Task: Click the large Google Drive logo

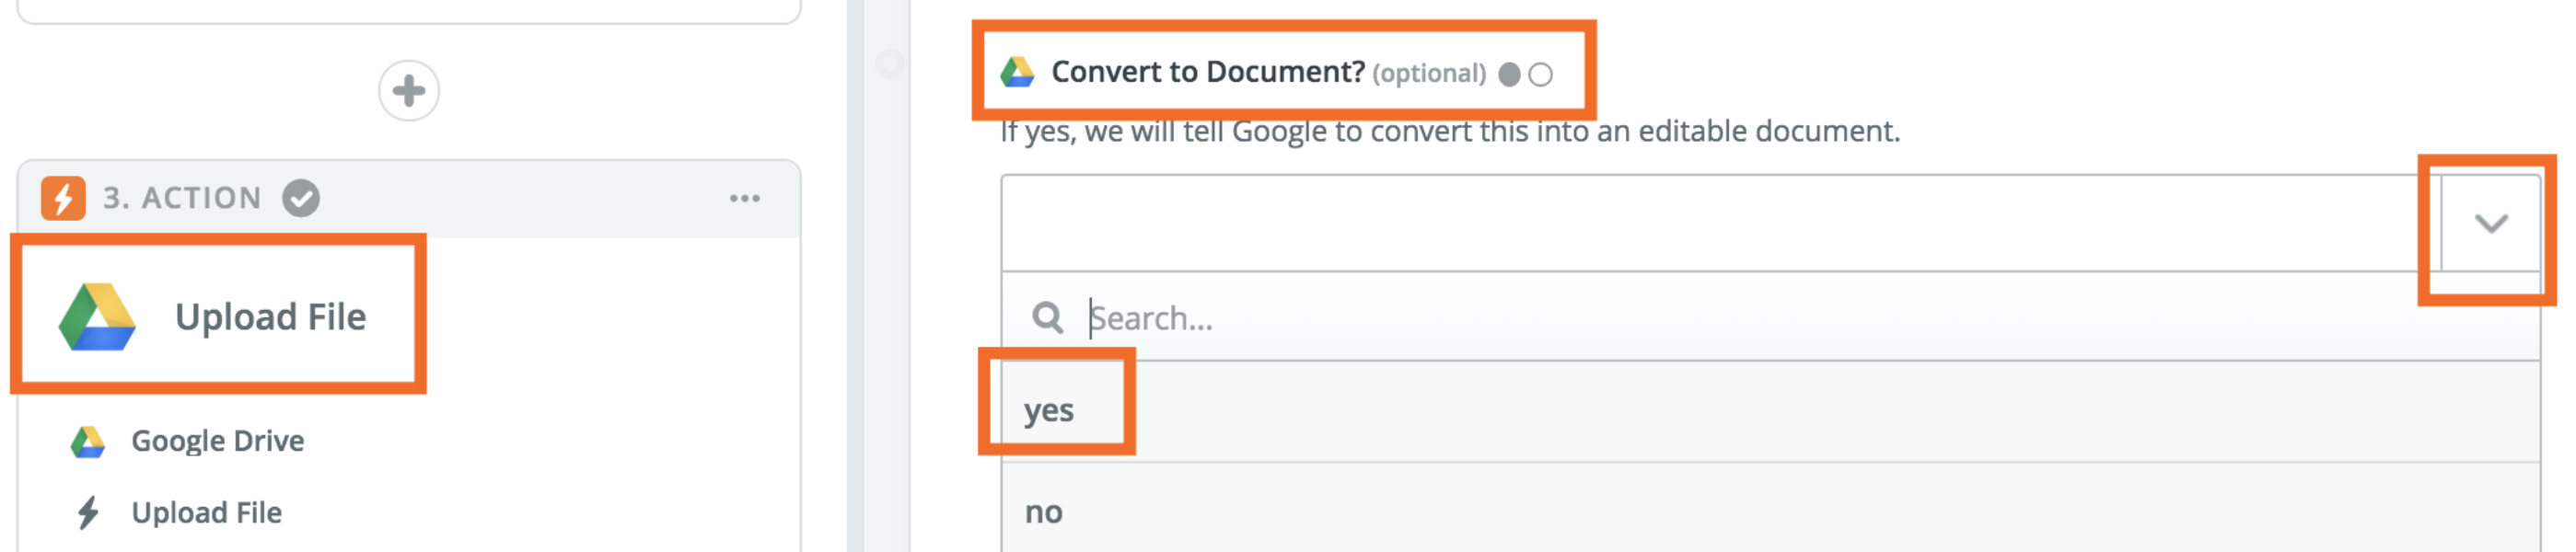Action: click(x=97, y=317)
